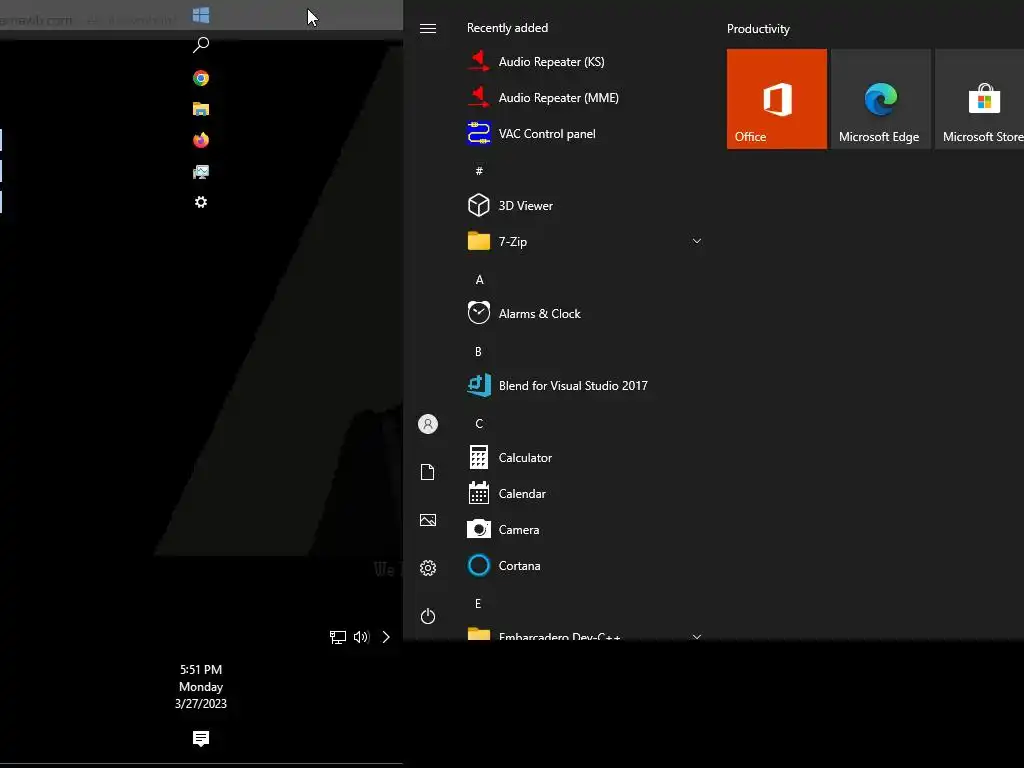Open Documents from the Start sidebar

(x=428, y=472)
